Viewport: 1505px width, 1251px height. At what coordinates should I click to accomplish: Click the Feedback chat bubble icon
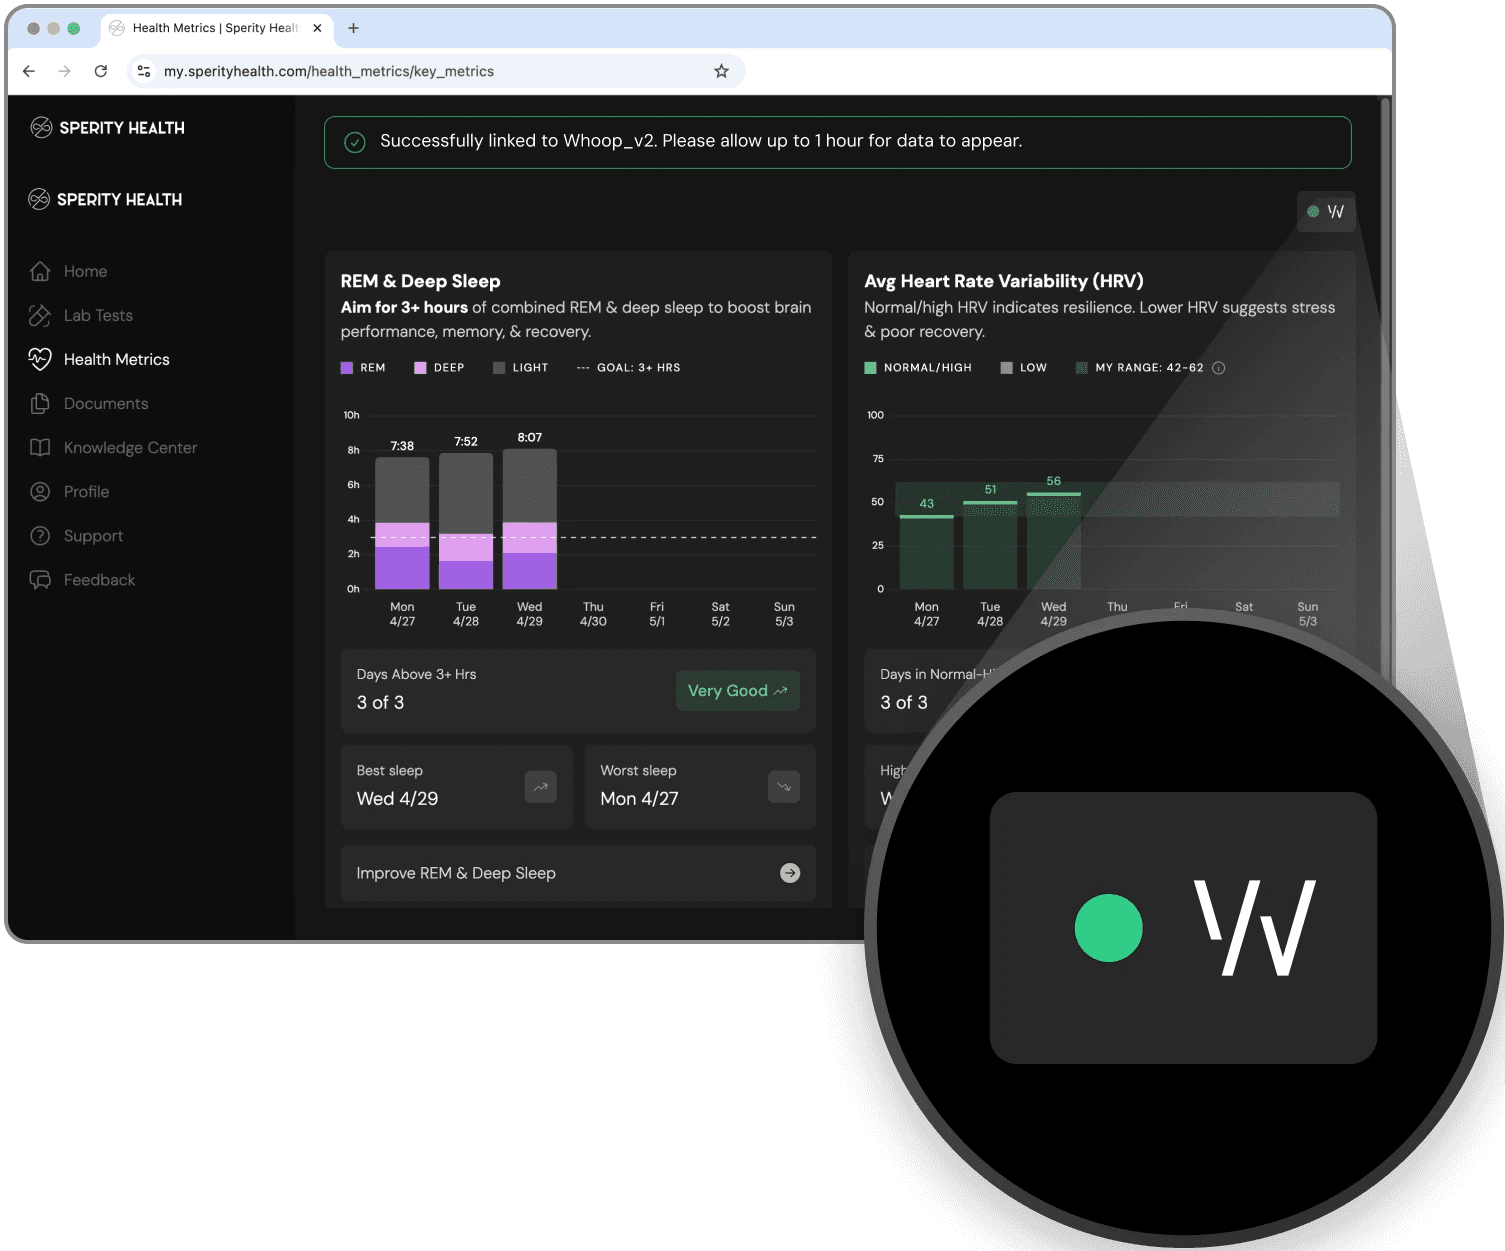point(40,579)
